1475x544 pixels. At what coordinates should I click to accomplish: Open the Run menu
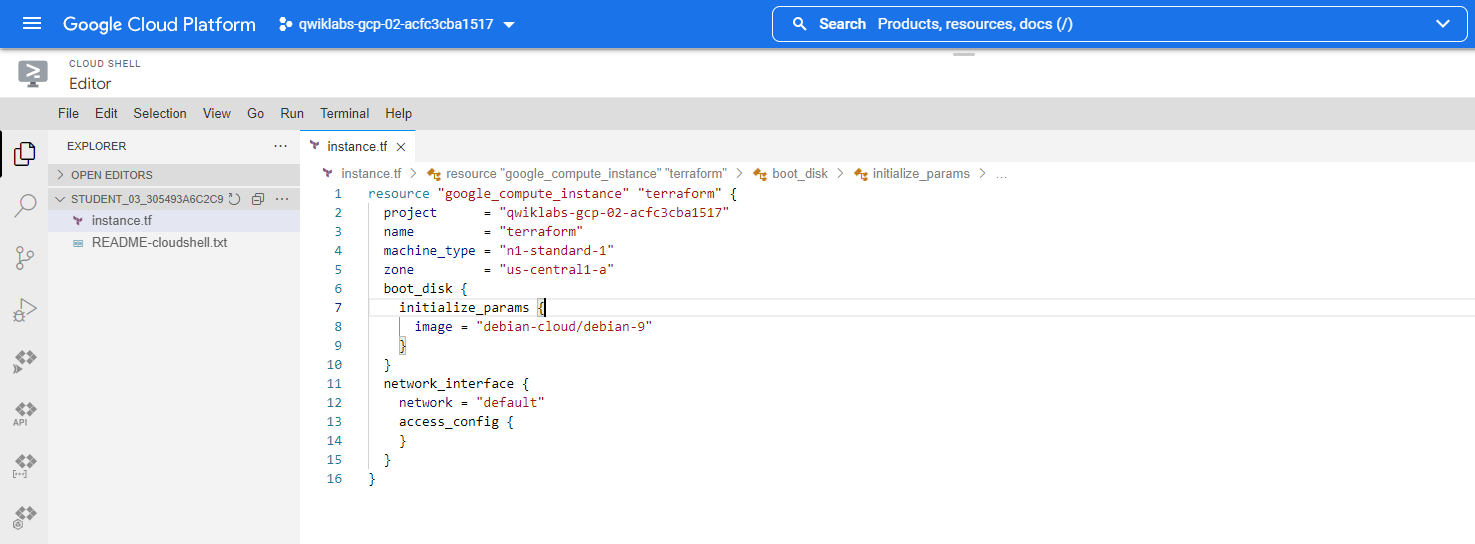(292, 113)
